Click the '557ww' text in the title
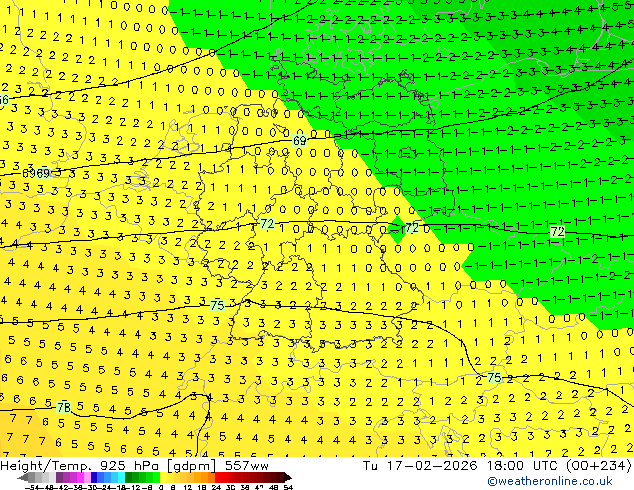The width and height of the screenshot is (634, 490). click(x=247, y=466)
